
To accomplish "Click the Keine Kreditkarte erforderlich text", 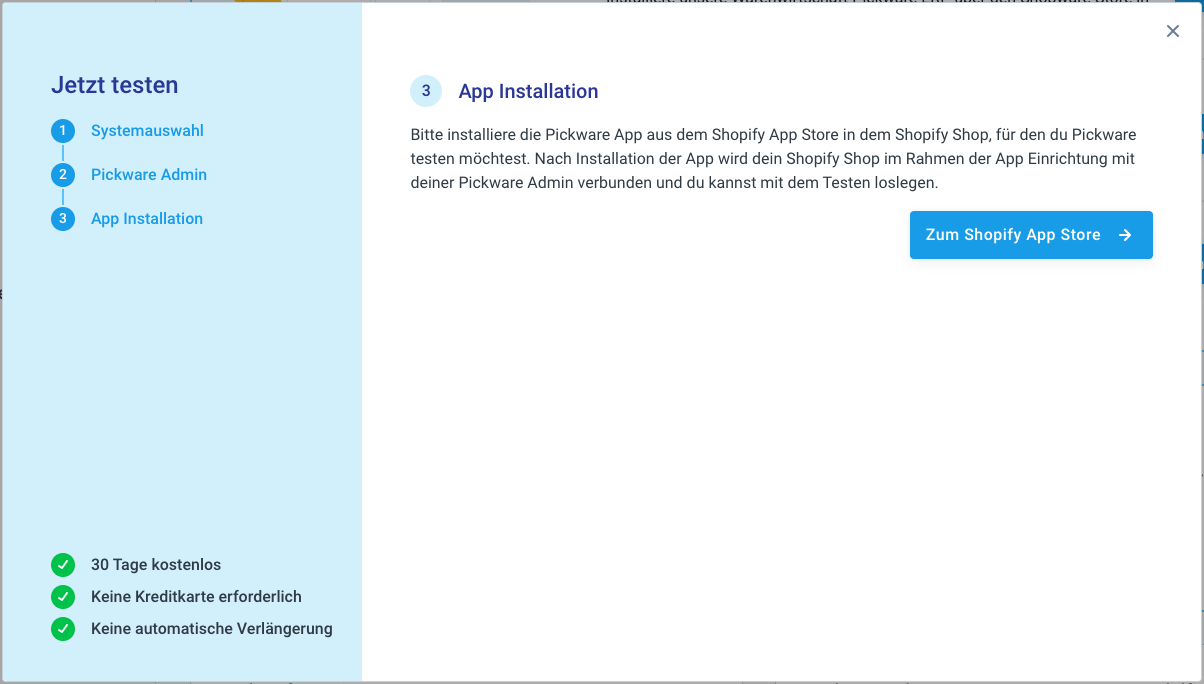I will coord(196,597).
